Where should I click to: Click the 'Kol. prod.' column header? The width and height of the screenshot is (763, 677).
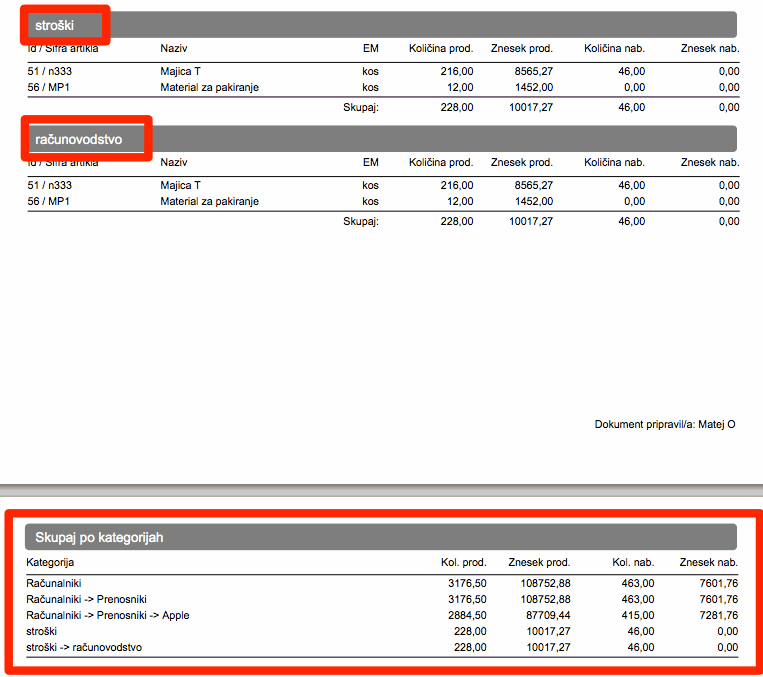(x=464, y=562)
